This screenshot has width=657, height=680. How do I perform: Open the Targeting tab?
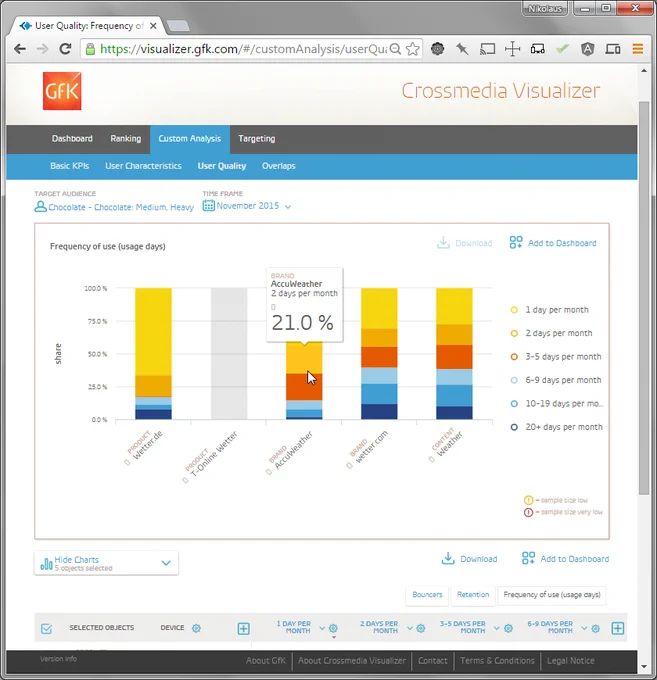pos(256,139)
